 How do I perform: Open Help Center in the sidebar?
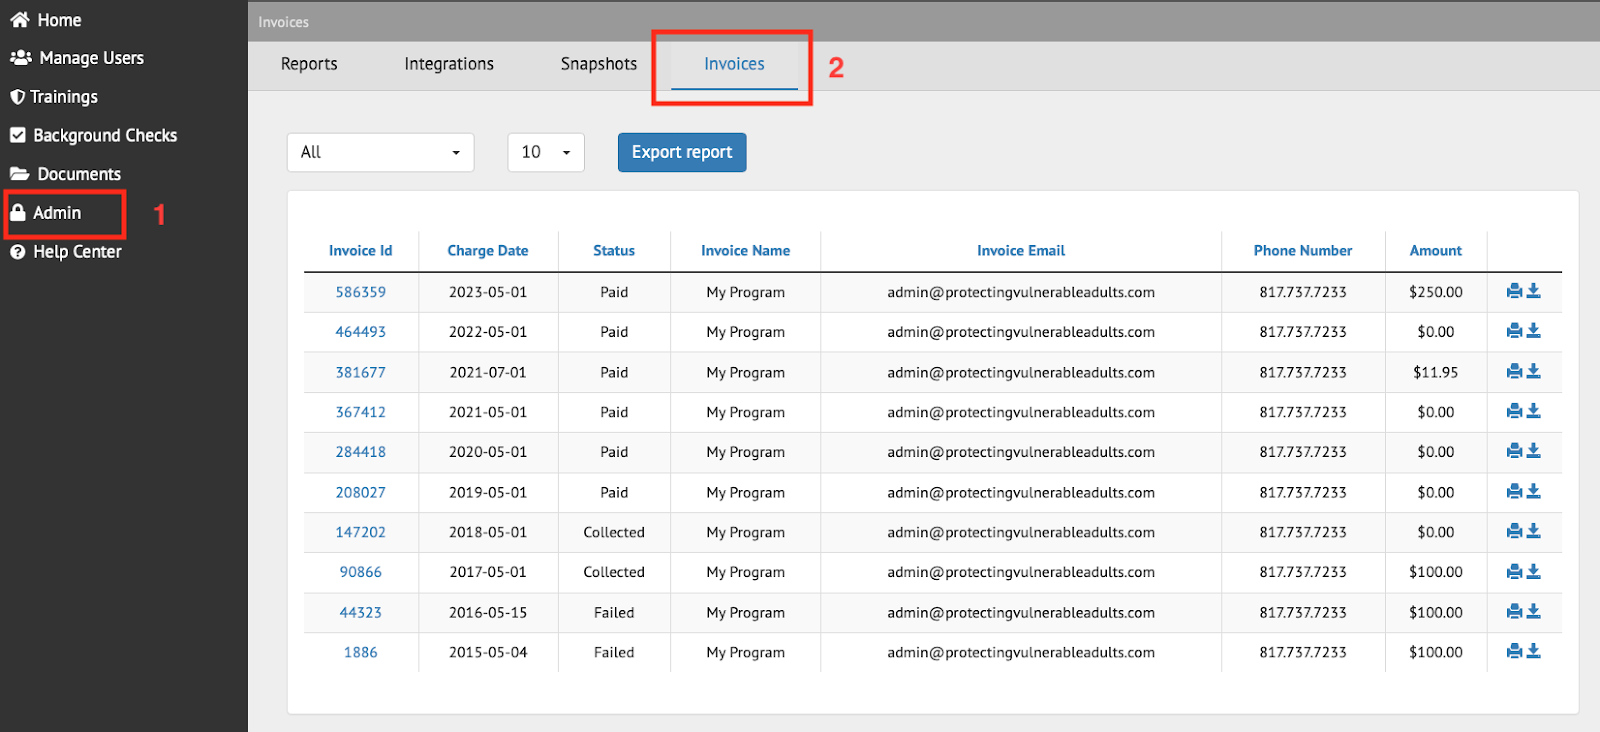(77, 252)
